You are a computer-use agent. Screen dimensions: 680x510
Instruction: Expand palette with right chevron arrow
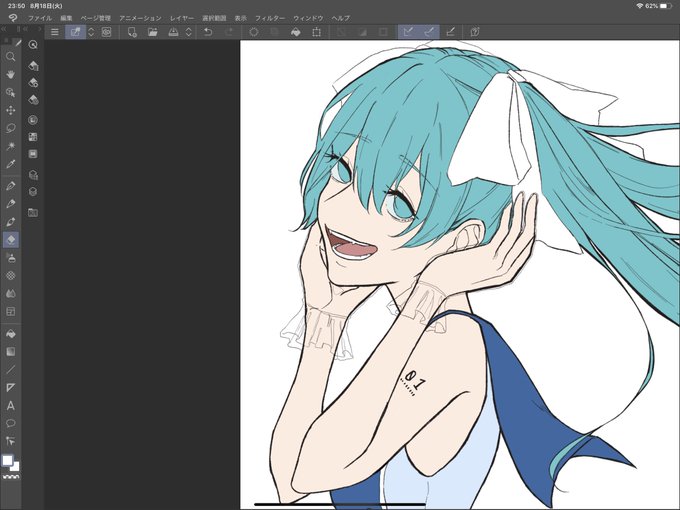coord(39,29)
